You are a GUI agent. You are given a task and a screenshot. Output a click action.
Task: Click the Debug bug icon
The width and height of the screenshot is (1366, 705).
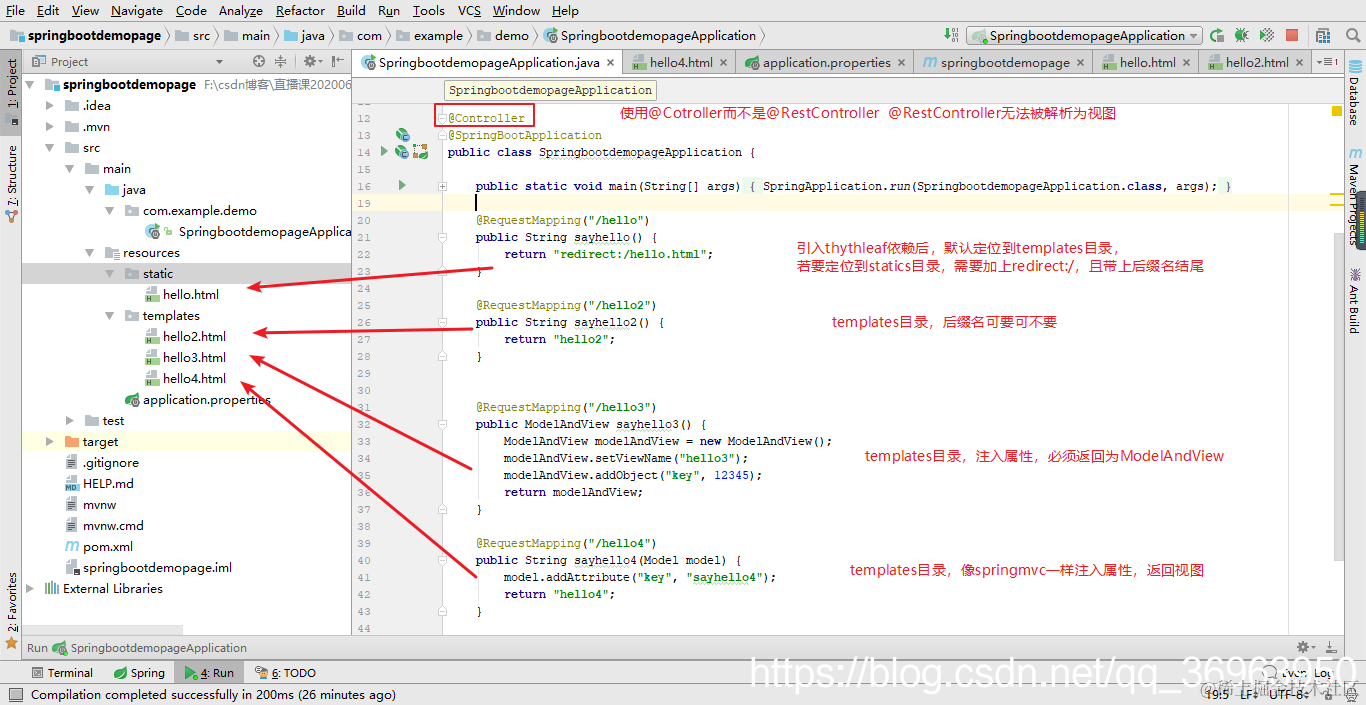coord(1241,35)
